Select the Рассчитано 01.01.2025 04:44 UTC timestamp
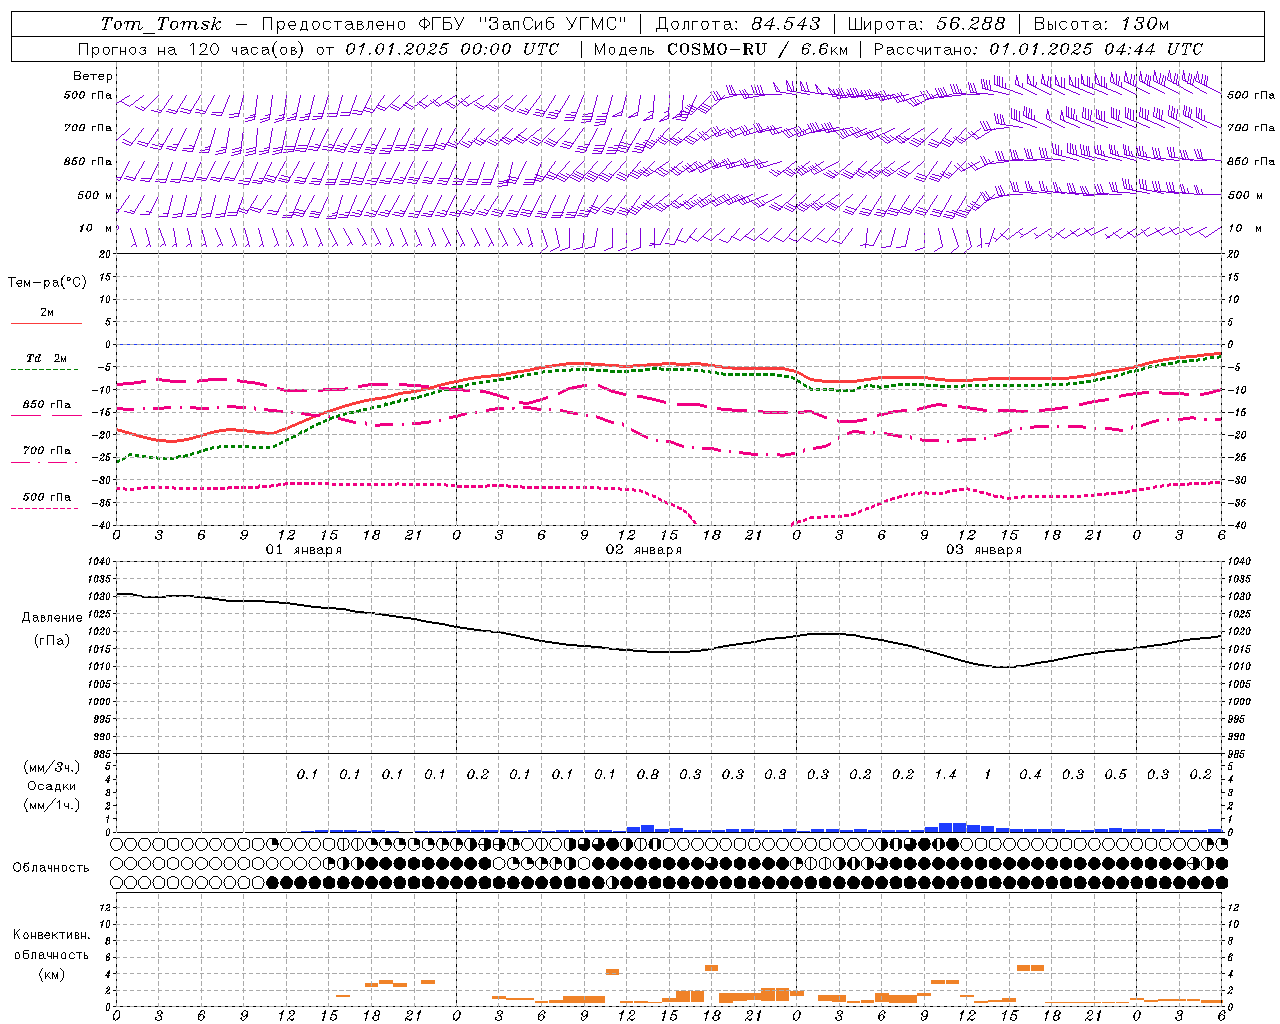Image resolution: width=1280 pixels, height=1024 pixels. click(1038, 49)
